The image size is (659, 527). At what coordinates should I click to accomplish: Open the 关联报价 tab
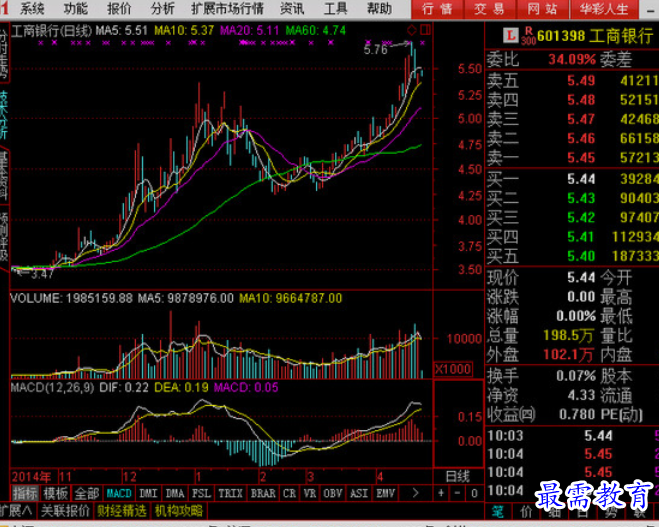65,511
